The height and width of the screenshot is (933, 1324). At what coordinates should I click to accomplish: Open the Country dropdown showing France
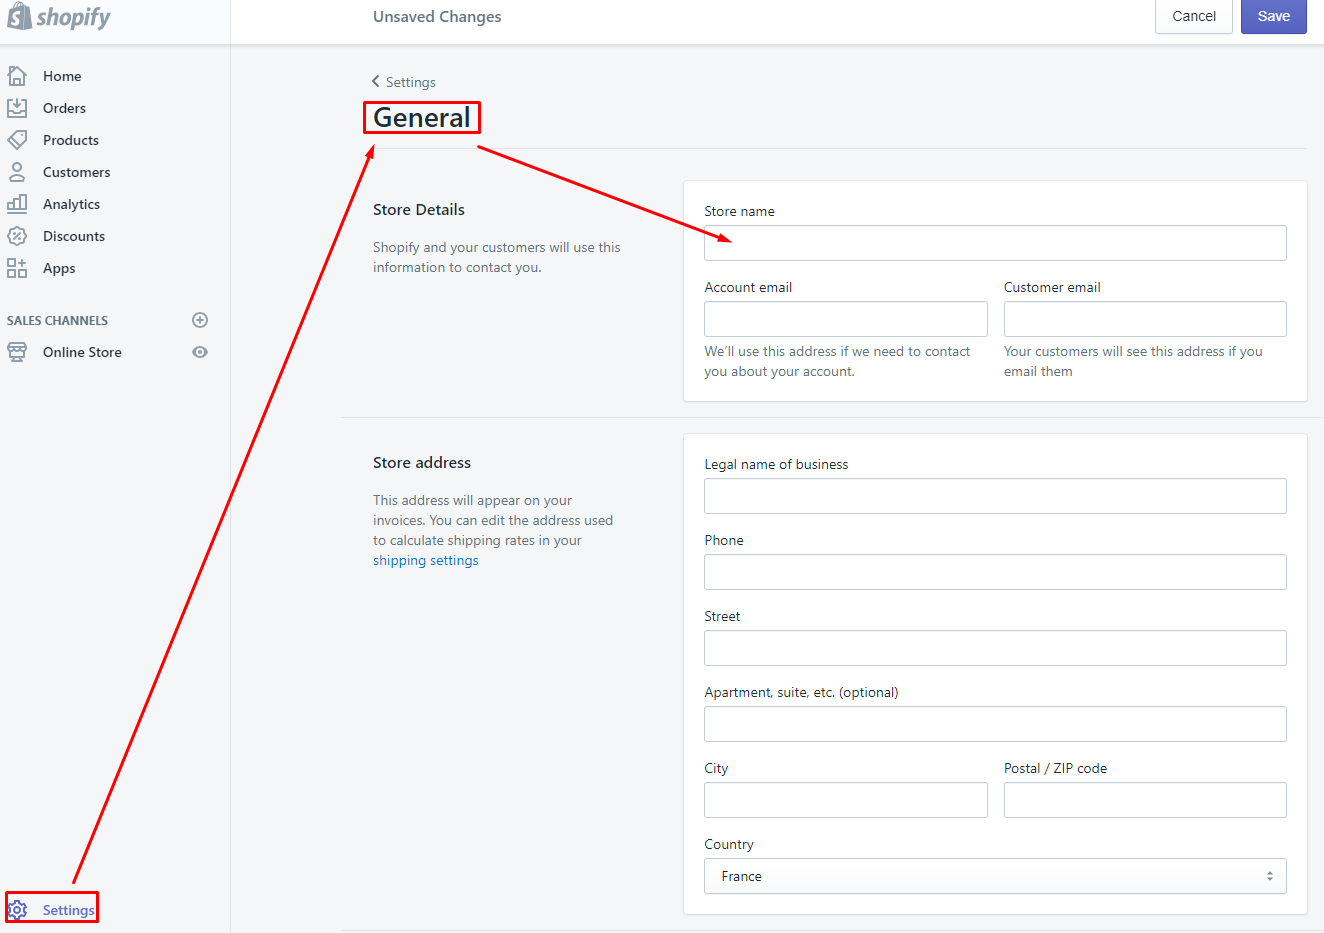pyautogui.click(x=995, y=876)
